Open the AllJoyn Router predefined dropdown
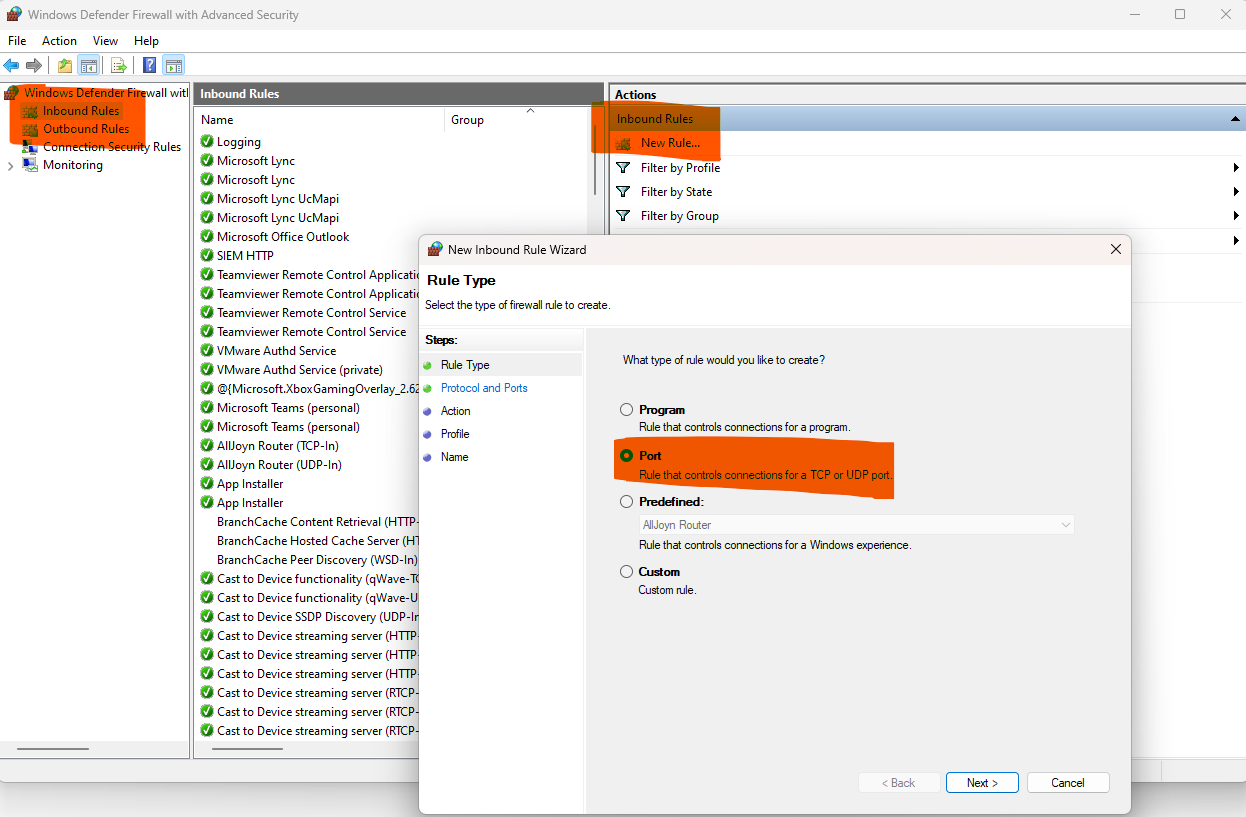The width and height of the screenshot is (1246, 817). click(856, 525)
